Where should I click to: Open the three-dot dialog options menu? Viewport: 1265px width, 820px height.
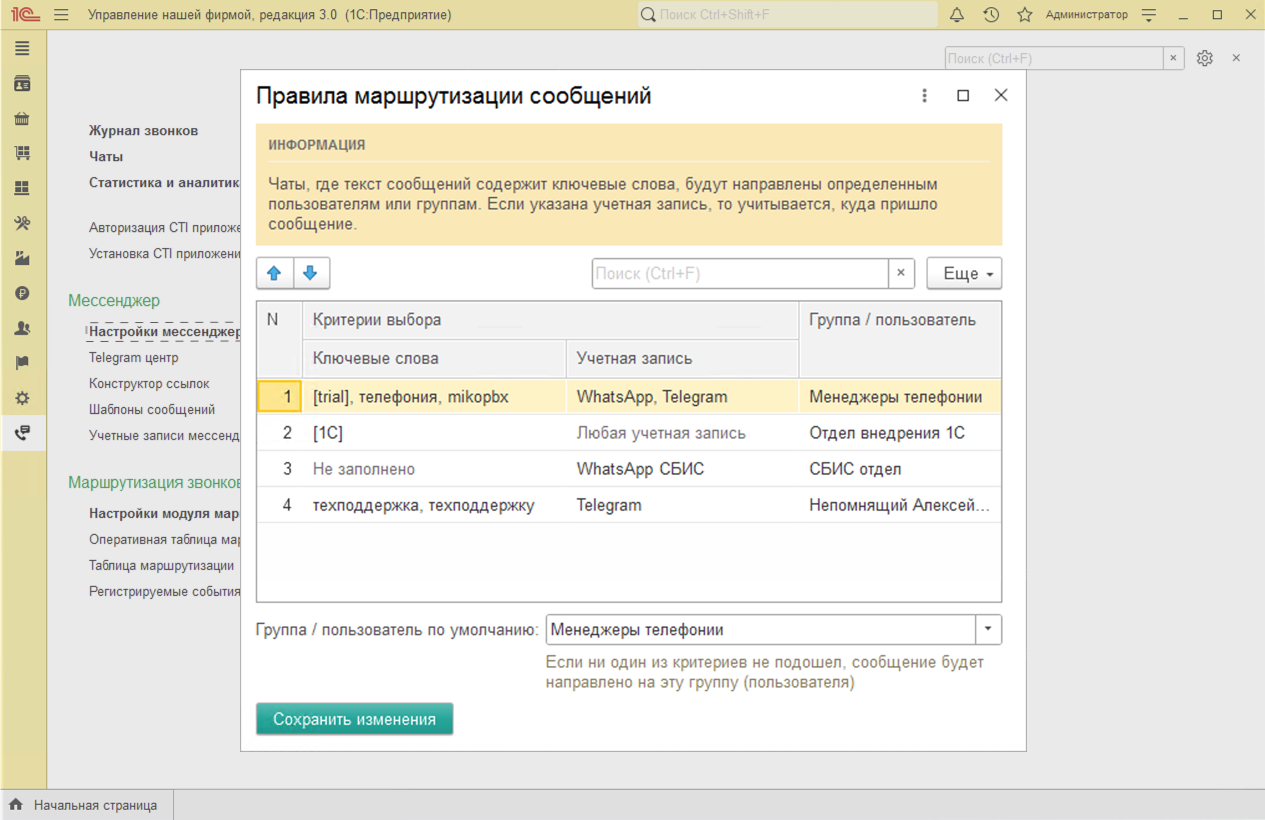click(x=924, y=96)
